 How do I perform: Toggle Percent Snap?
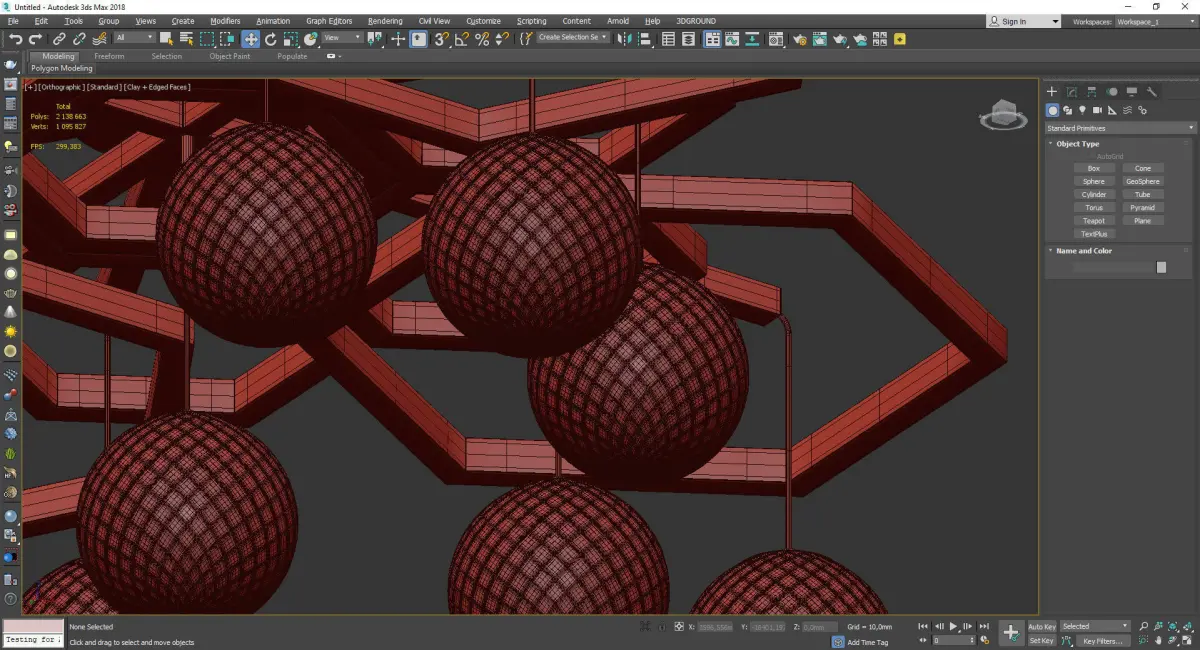(483, 39)
